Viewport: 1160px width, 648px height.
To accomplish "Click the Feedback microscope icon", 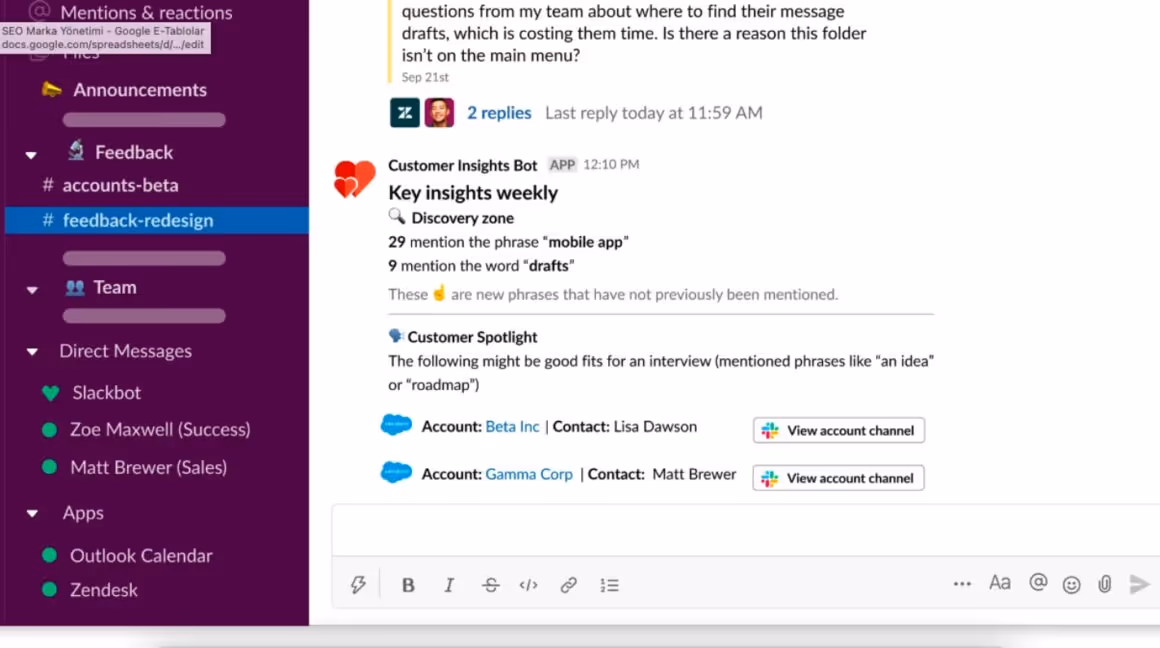I will 75,151.
